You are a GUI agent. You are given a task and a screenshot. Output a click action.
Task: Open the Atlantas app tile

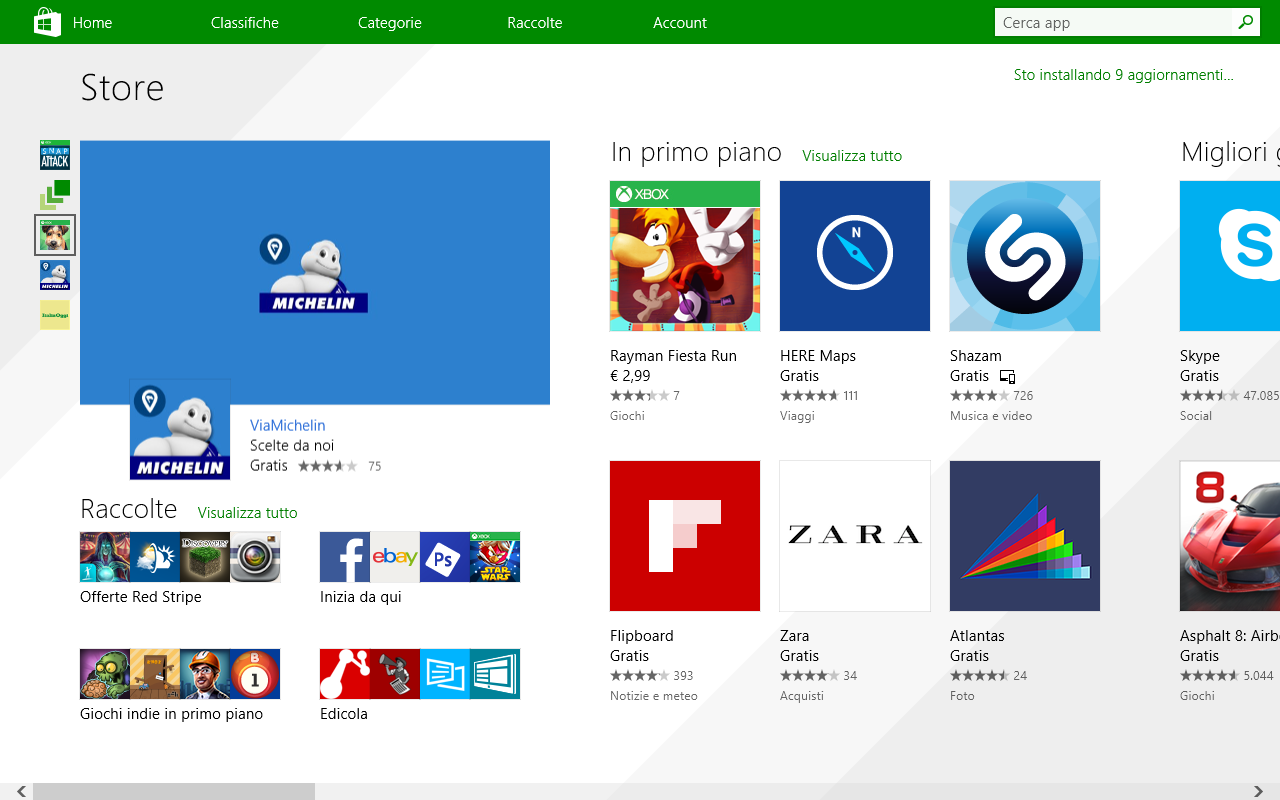coord(1025,536)
